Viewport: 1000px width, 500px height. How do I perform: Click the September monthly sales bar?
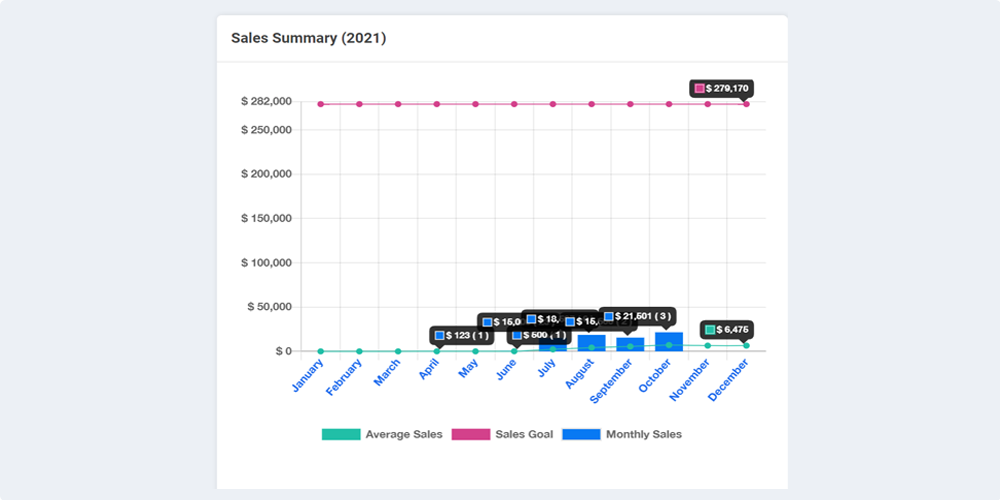click(x=630, y=344)
